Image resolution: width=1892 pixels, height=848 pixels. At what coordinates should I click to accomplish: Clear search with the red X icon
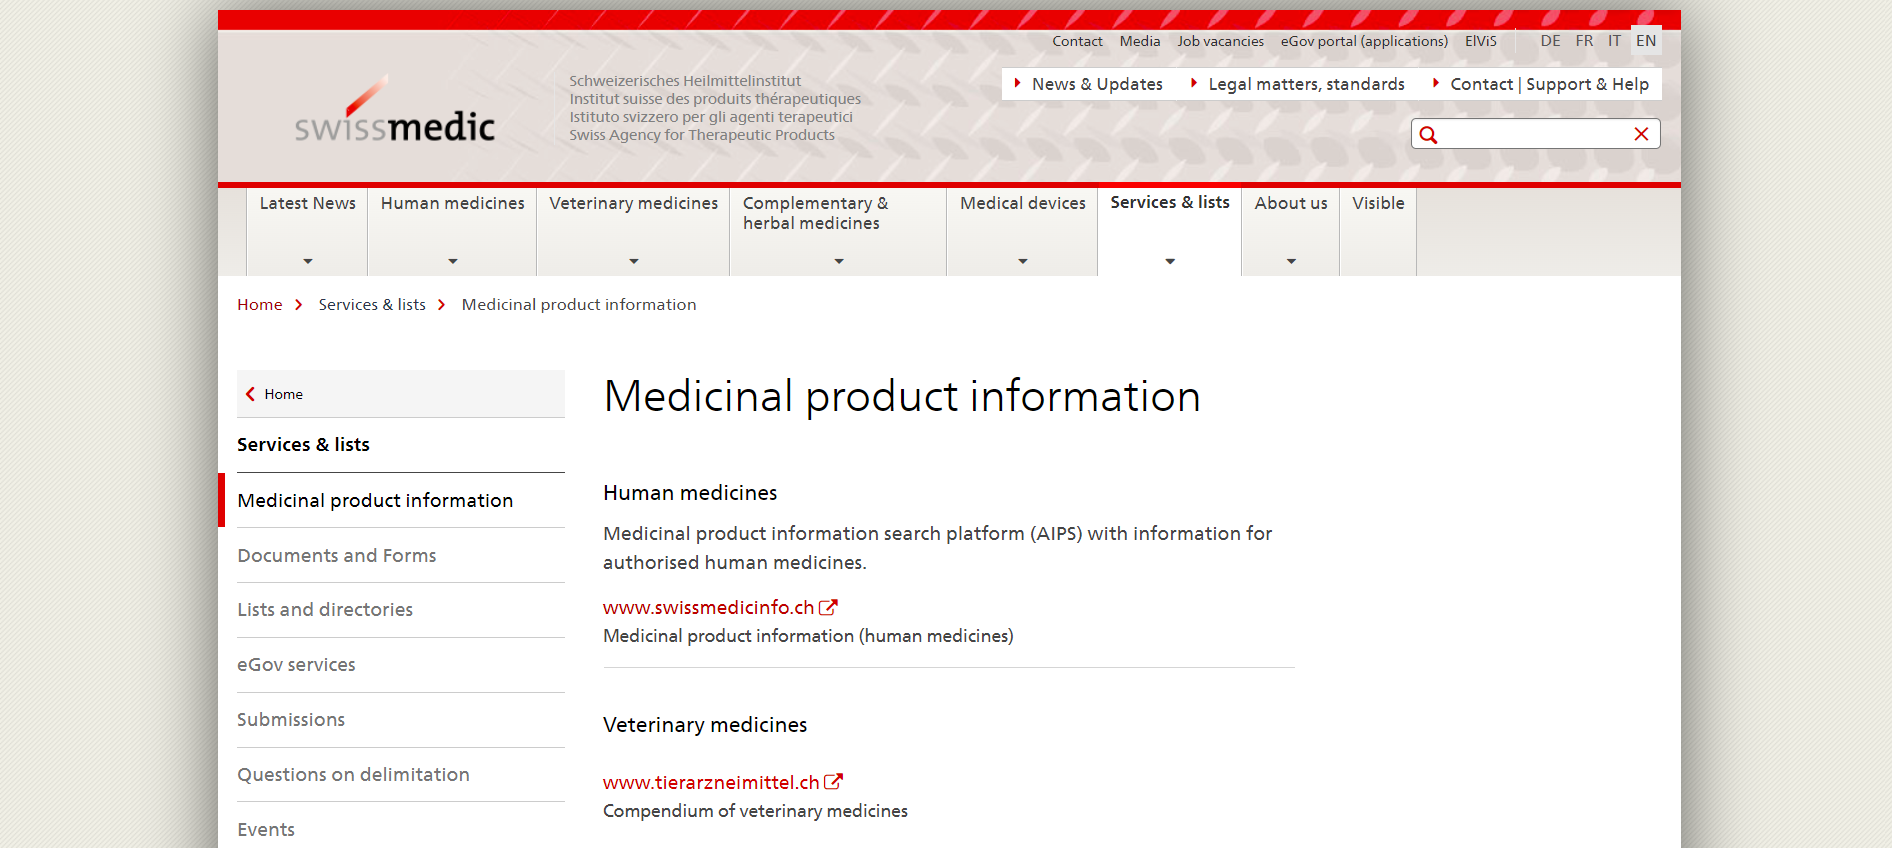[x=1641, y=134]
